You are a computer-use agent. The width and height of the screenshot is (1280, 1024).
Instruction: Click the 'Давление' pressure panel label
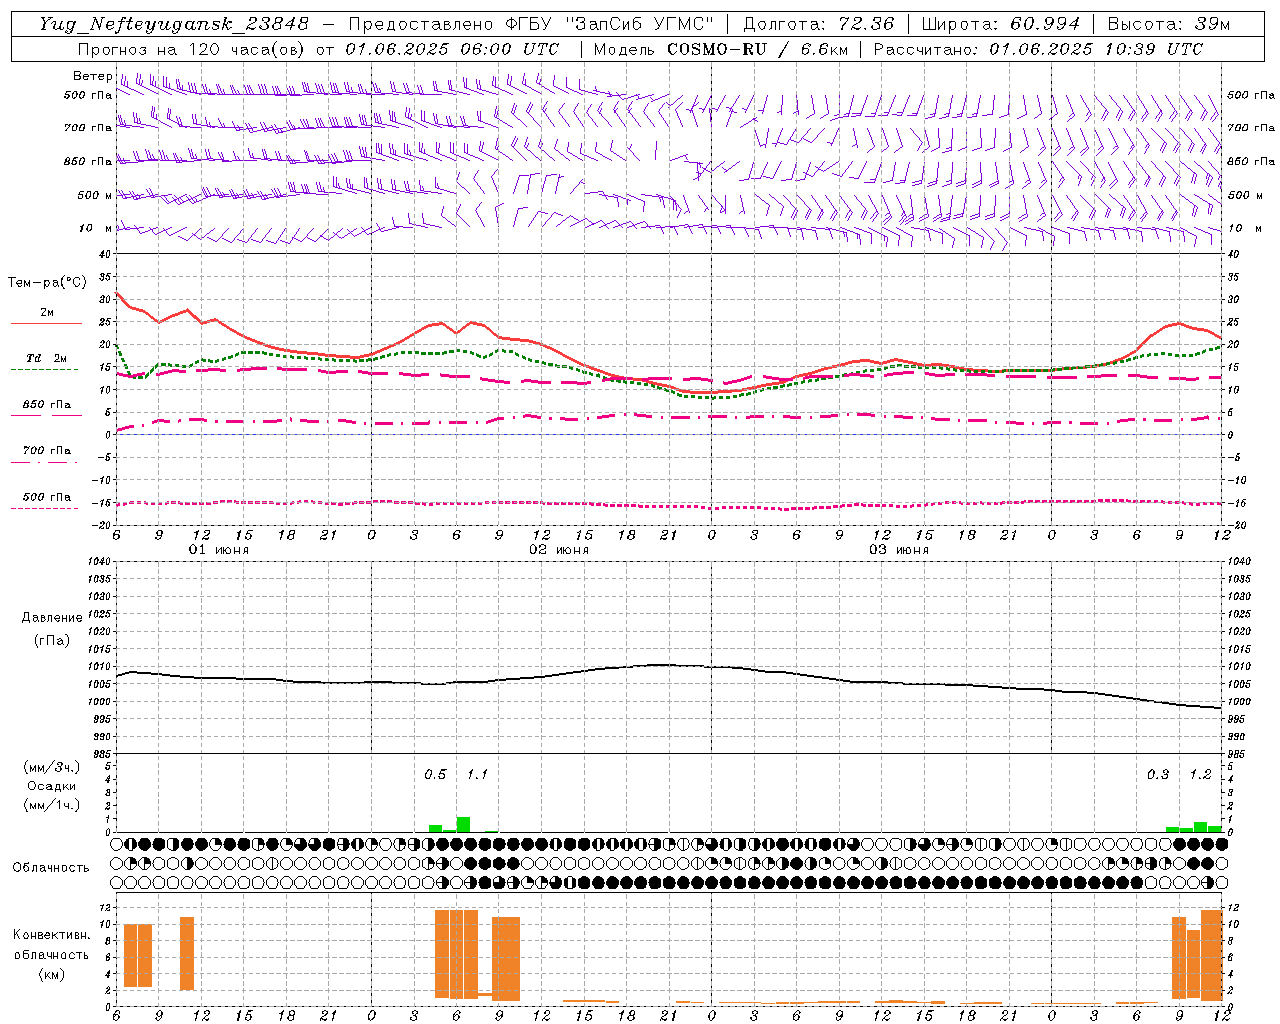point(52,618)
